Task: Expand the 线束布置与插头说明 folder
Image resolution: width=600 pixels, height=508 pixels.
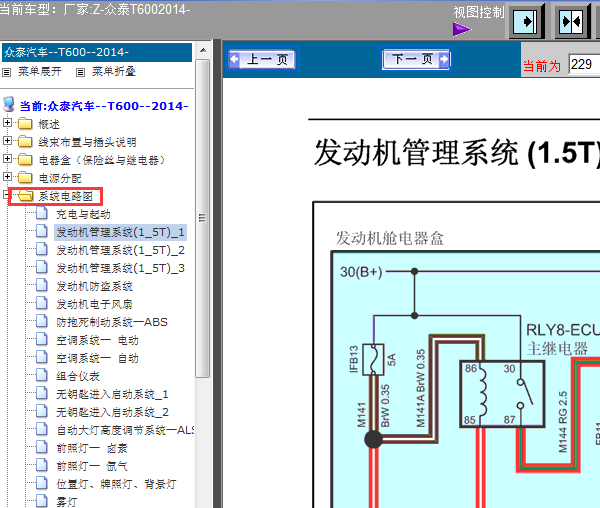Action: (7, 141)
